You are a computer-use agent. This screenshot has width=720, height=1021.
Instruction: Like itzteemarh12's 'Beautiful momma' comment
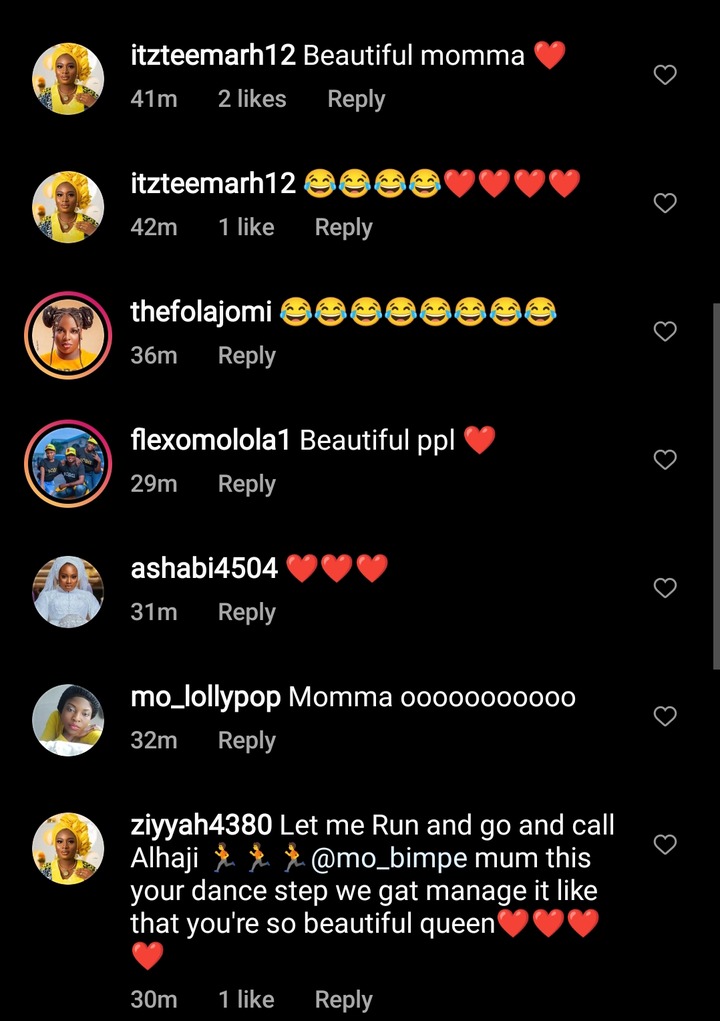[665, 75]
